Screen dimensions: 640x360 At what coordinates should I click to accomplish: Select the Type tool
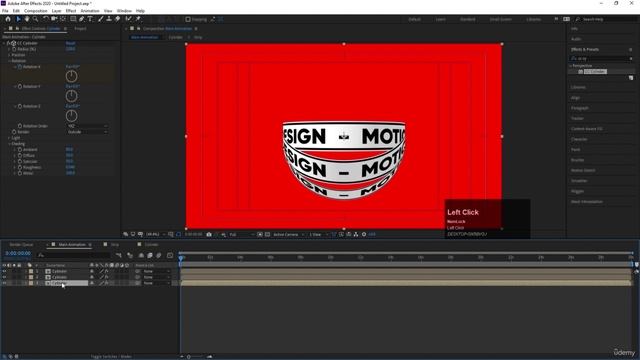tap(90, 19)
